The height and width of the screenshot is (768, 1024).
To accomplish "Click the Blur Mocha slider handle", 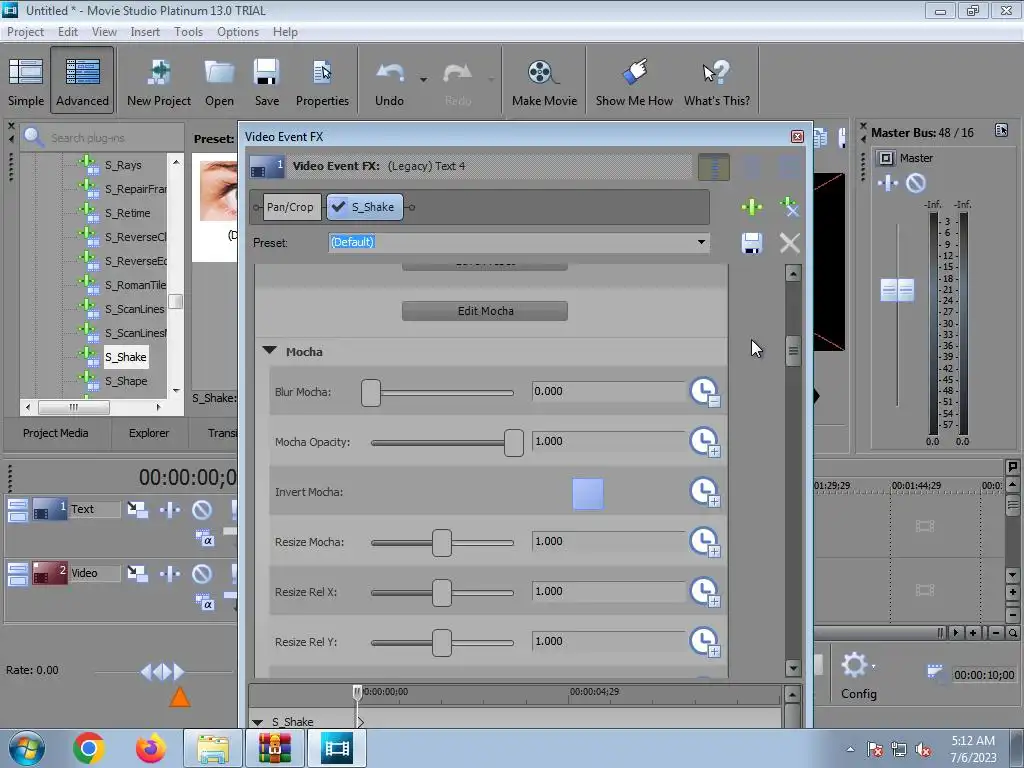I will click(x=371, y=393).
